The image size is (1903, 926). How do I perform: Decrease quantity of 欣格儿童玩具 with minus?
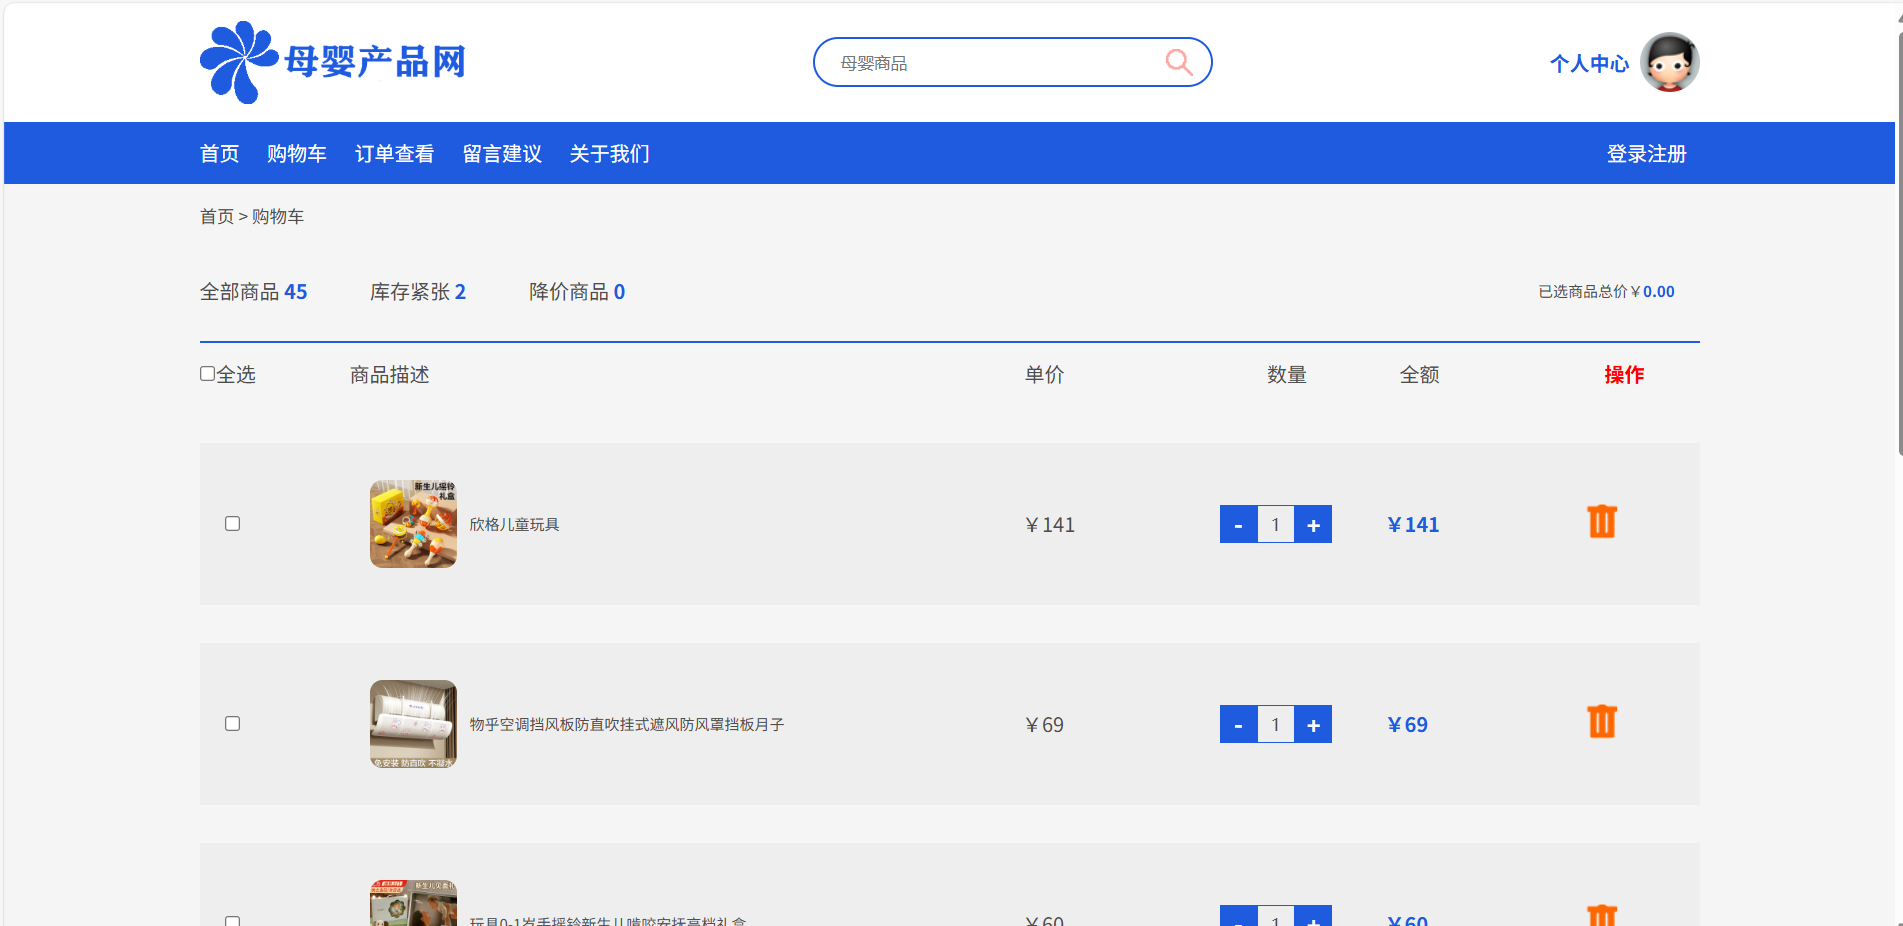click(x=1238, y=525)
